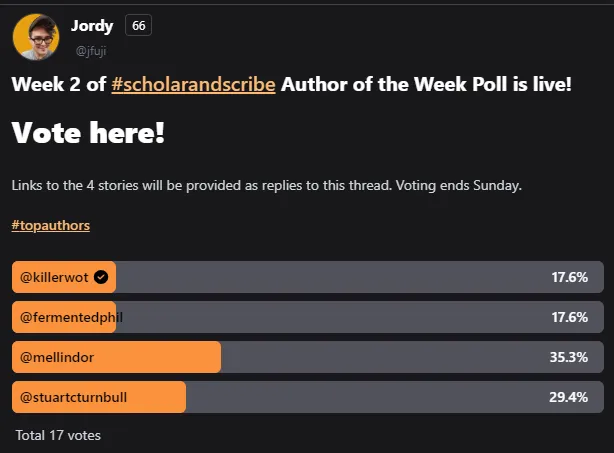This screenshot has width=614, height=453.
Task: Click the 17.6% result on @killerwot row
Action: coord(570,277)
